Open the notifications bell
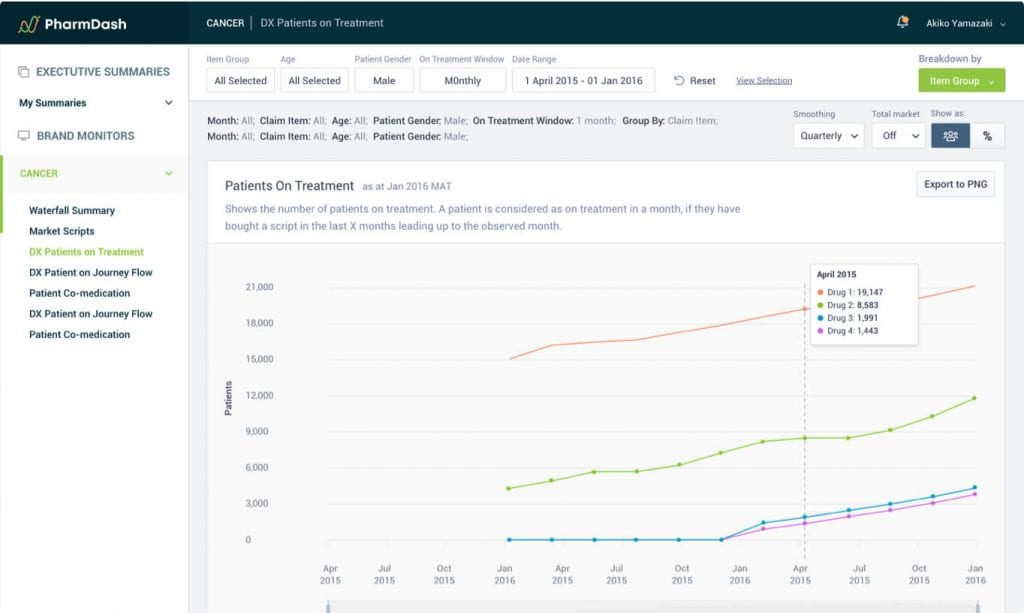 [x=903, y=22]
